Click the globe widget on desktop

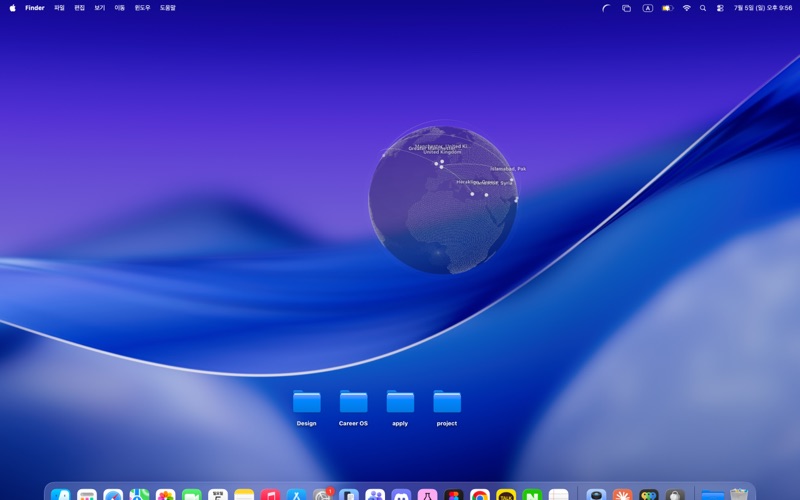click(x=443, y=199)
